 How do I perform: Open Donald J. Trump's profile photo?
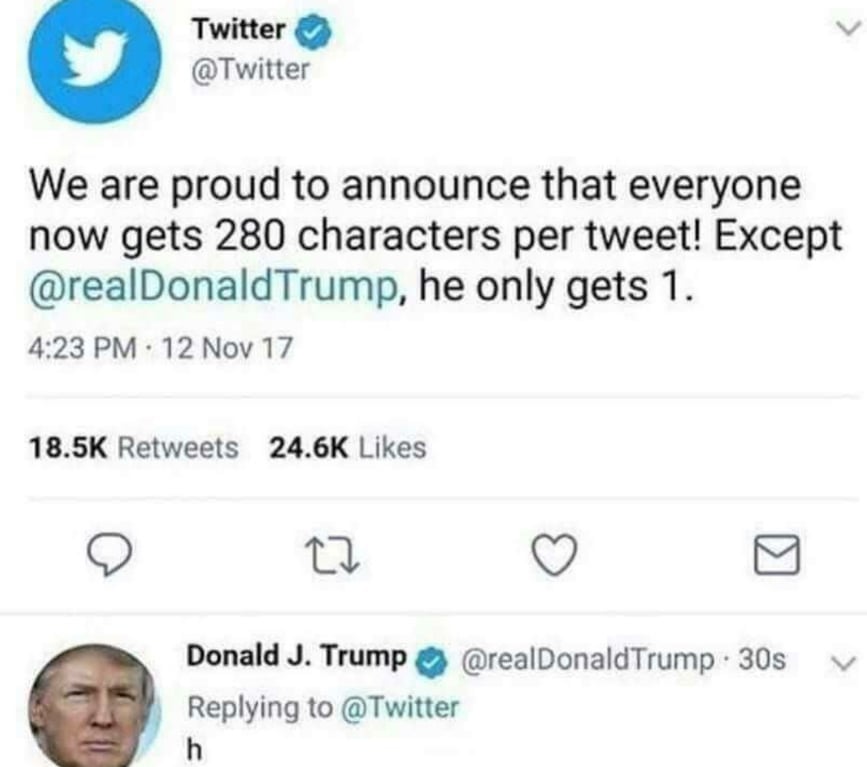[x=92, y=706]
